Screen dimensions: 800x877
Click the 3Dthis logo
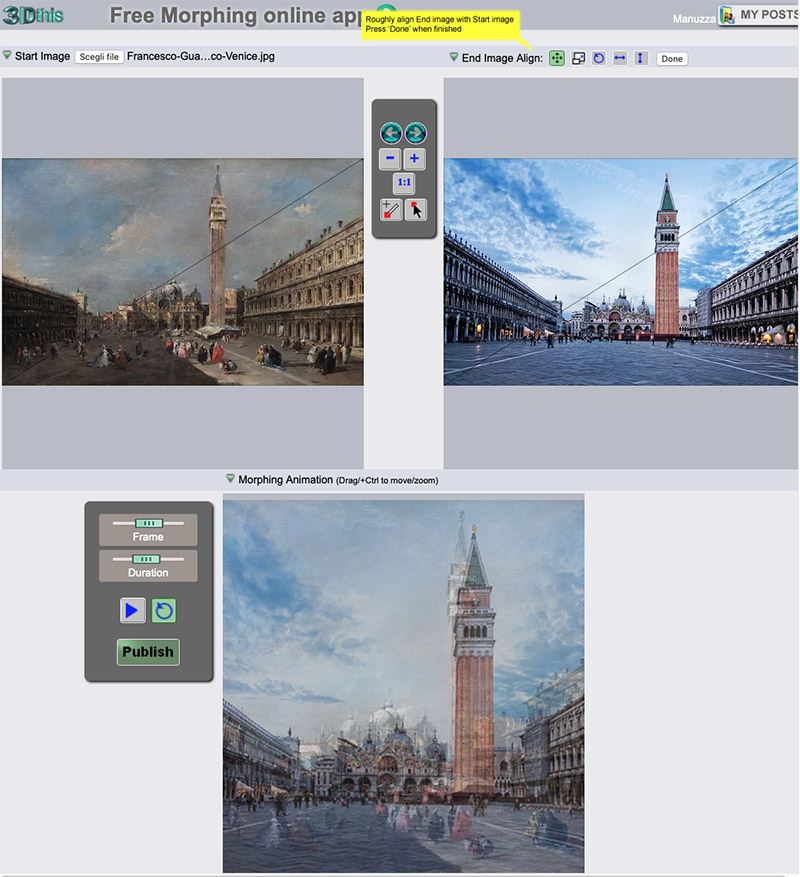pyautogui.click(x=33, y=15)
